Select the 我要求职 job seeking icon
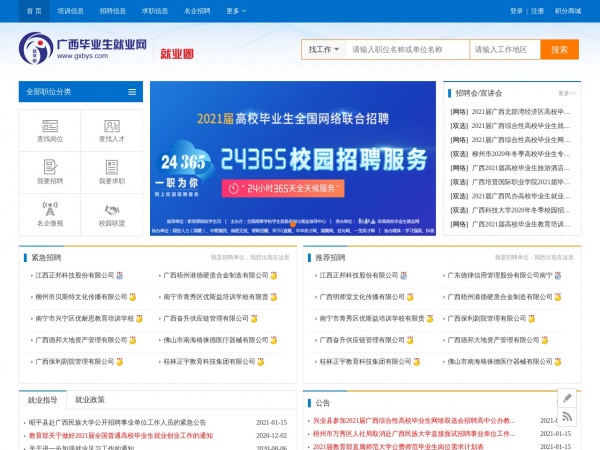Image resolution: width=600 pixels, height=450 pixels. pos(111,168)
